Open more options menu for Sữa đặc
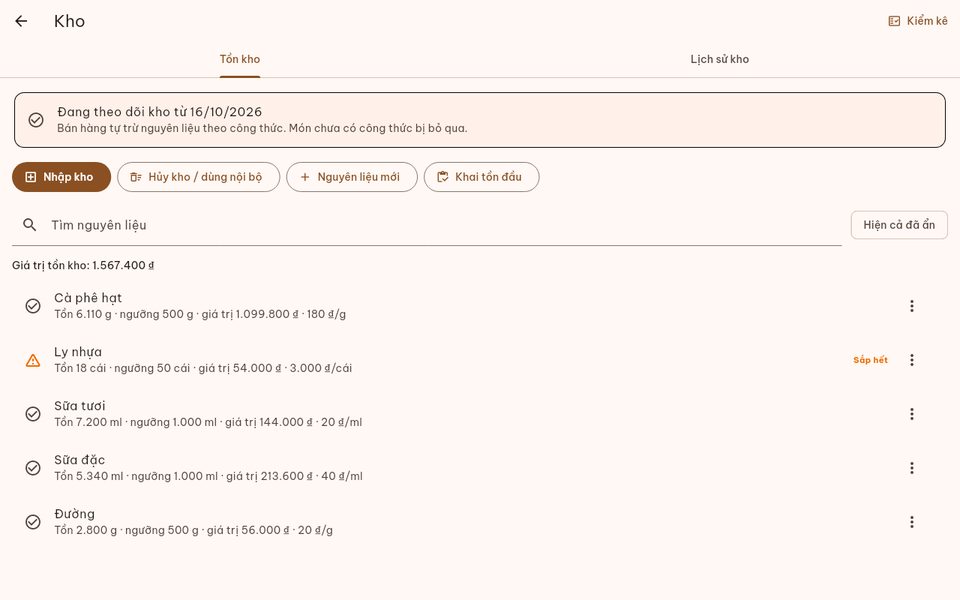960x600 pixels. [912, 468]
